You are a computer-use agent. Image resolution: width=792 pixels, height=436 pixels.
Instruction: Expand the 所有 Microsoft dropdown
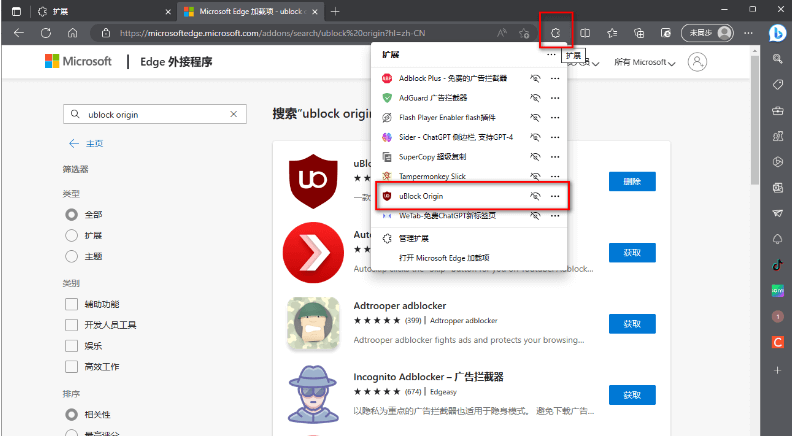645,62
